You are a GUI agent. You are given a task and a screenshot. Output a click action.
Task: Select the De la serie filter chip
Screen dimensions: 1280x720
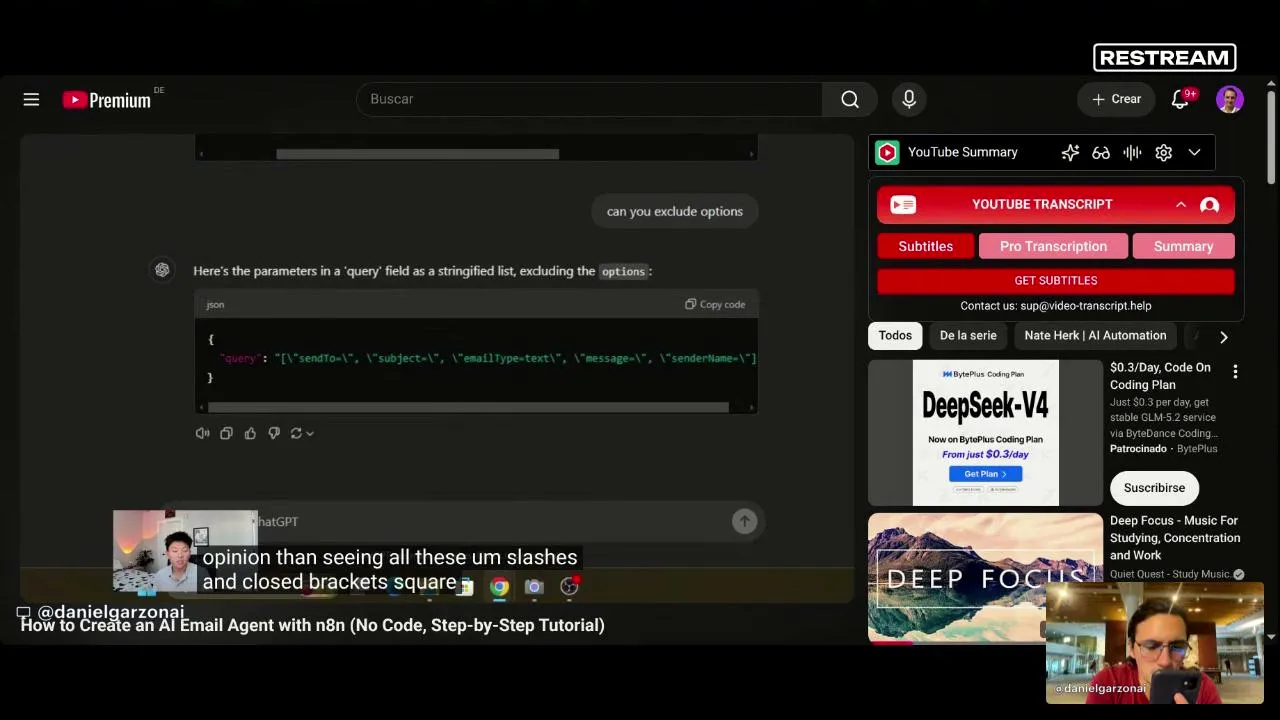(968, 336)
